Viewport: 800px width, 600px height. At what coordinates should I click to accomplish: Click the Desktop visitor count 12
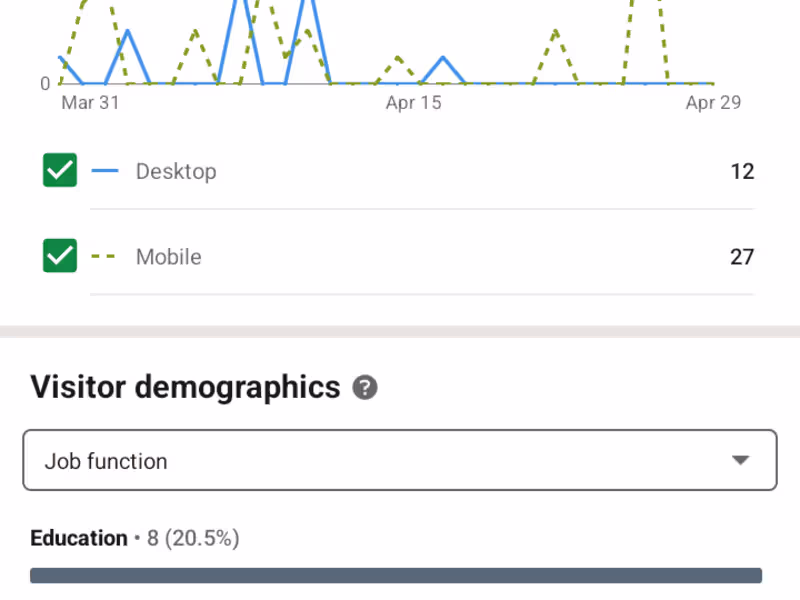coord(741,172)
